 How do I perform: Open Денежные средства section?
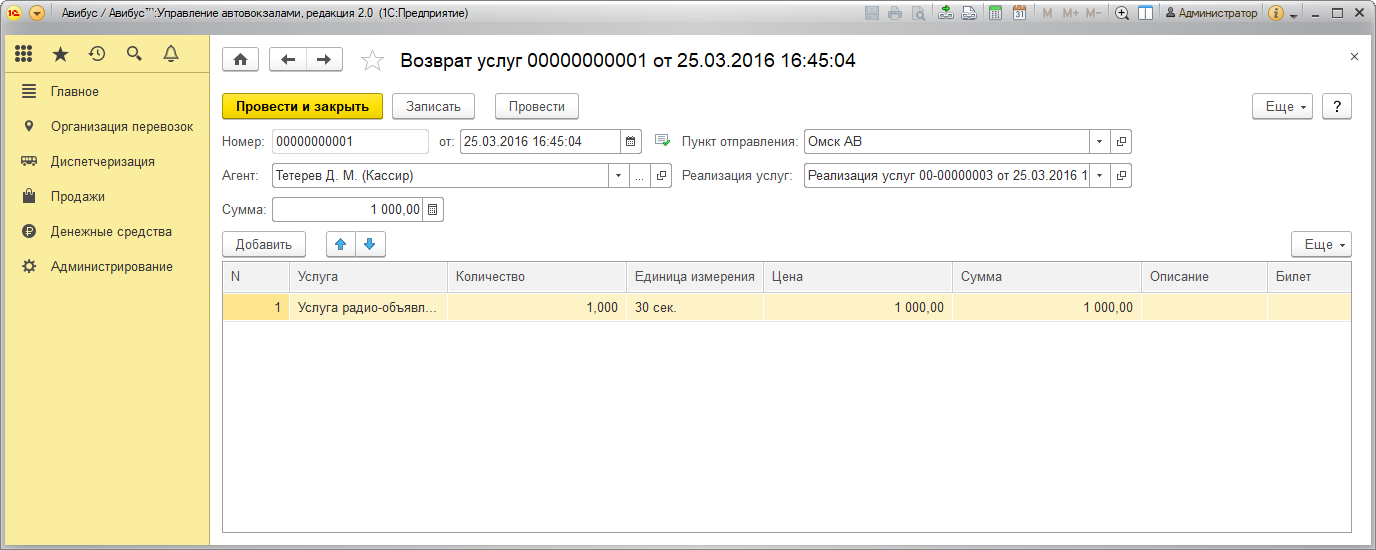111,232
